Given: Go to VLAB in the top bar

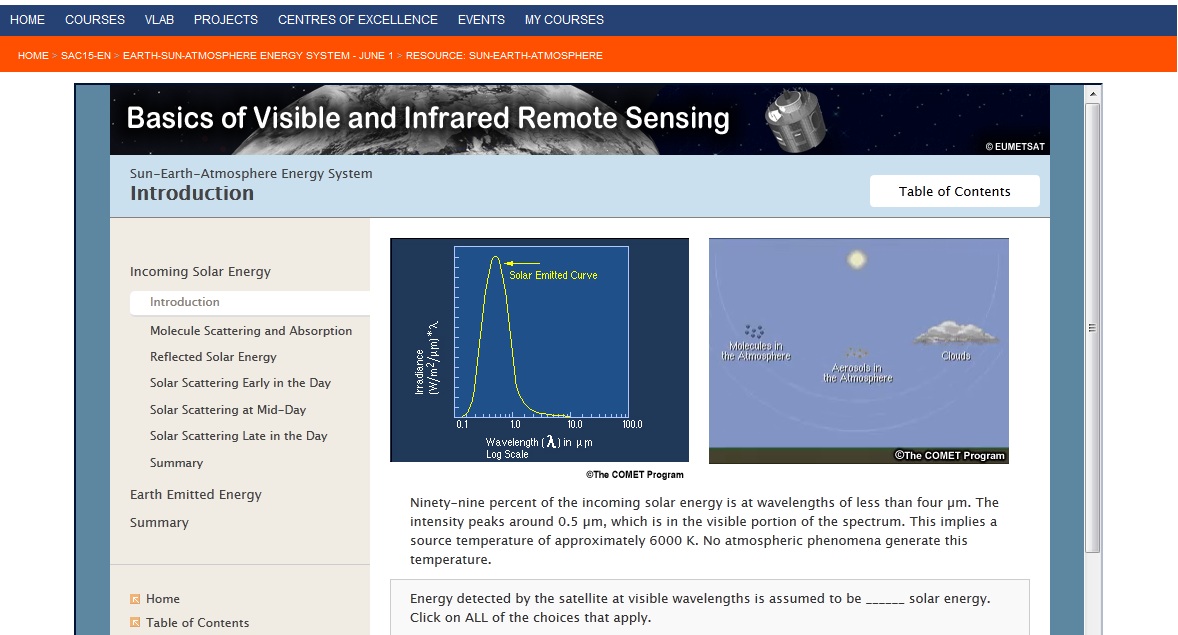Looking at the screenshot, I should pyautogui.click(x=159, y=20).
